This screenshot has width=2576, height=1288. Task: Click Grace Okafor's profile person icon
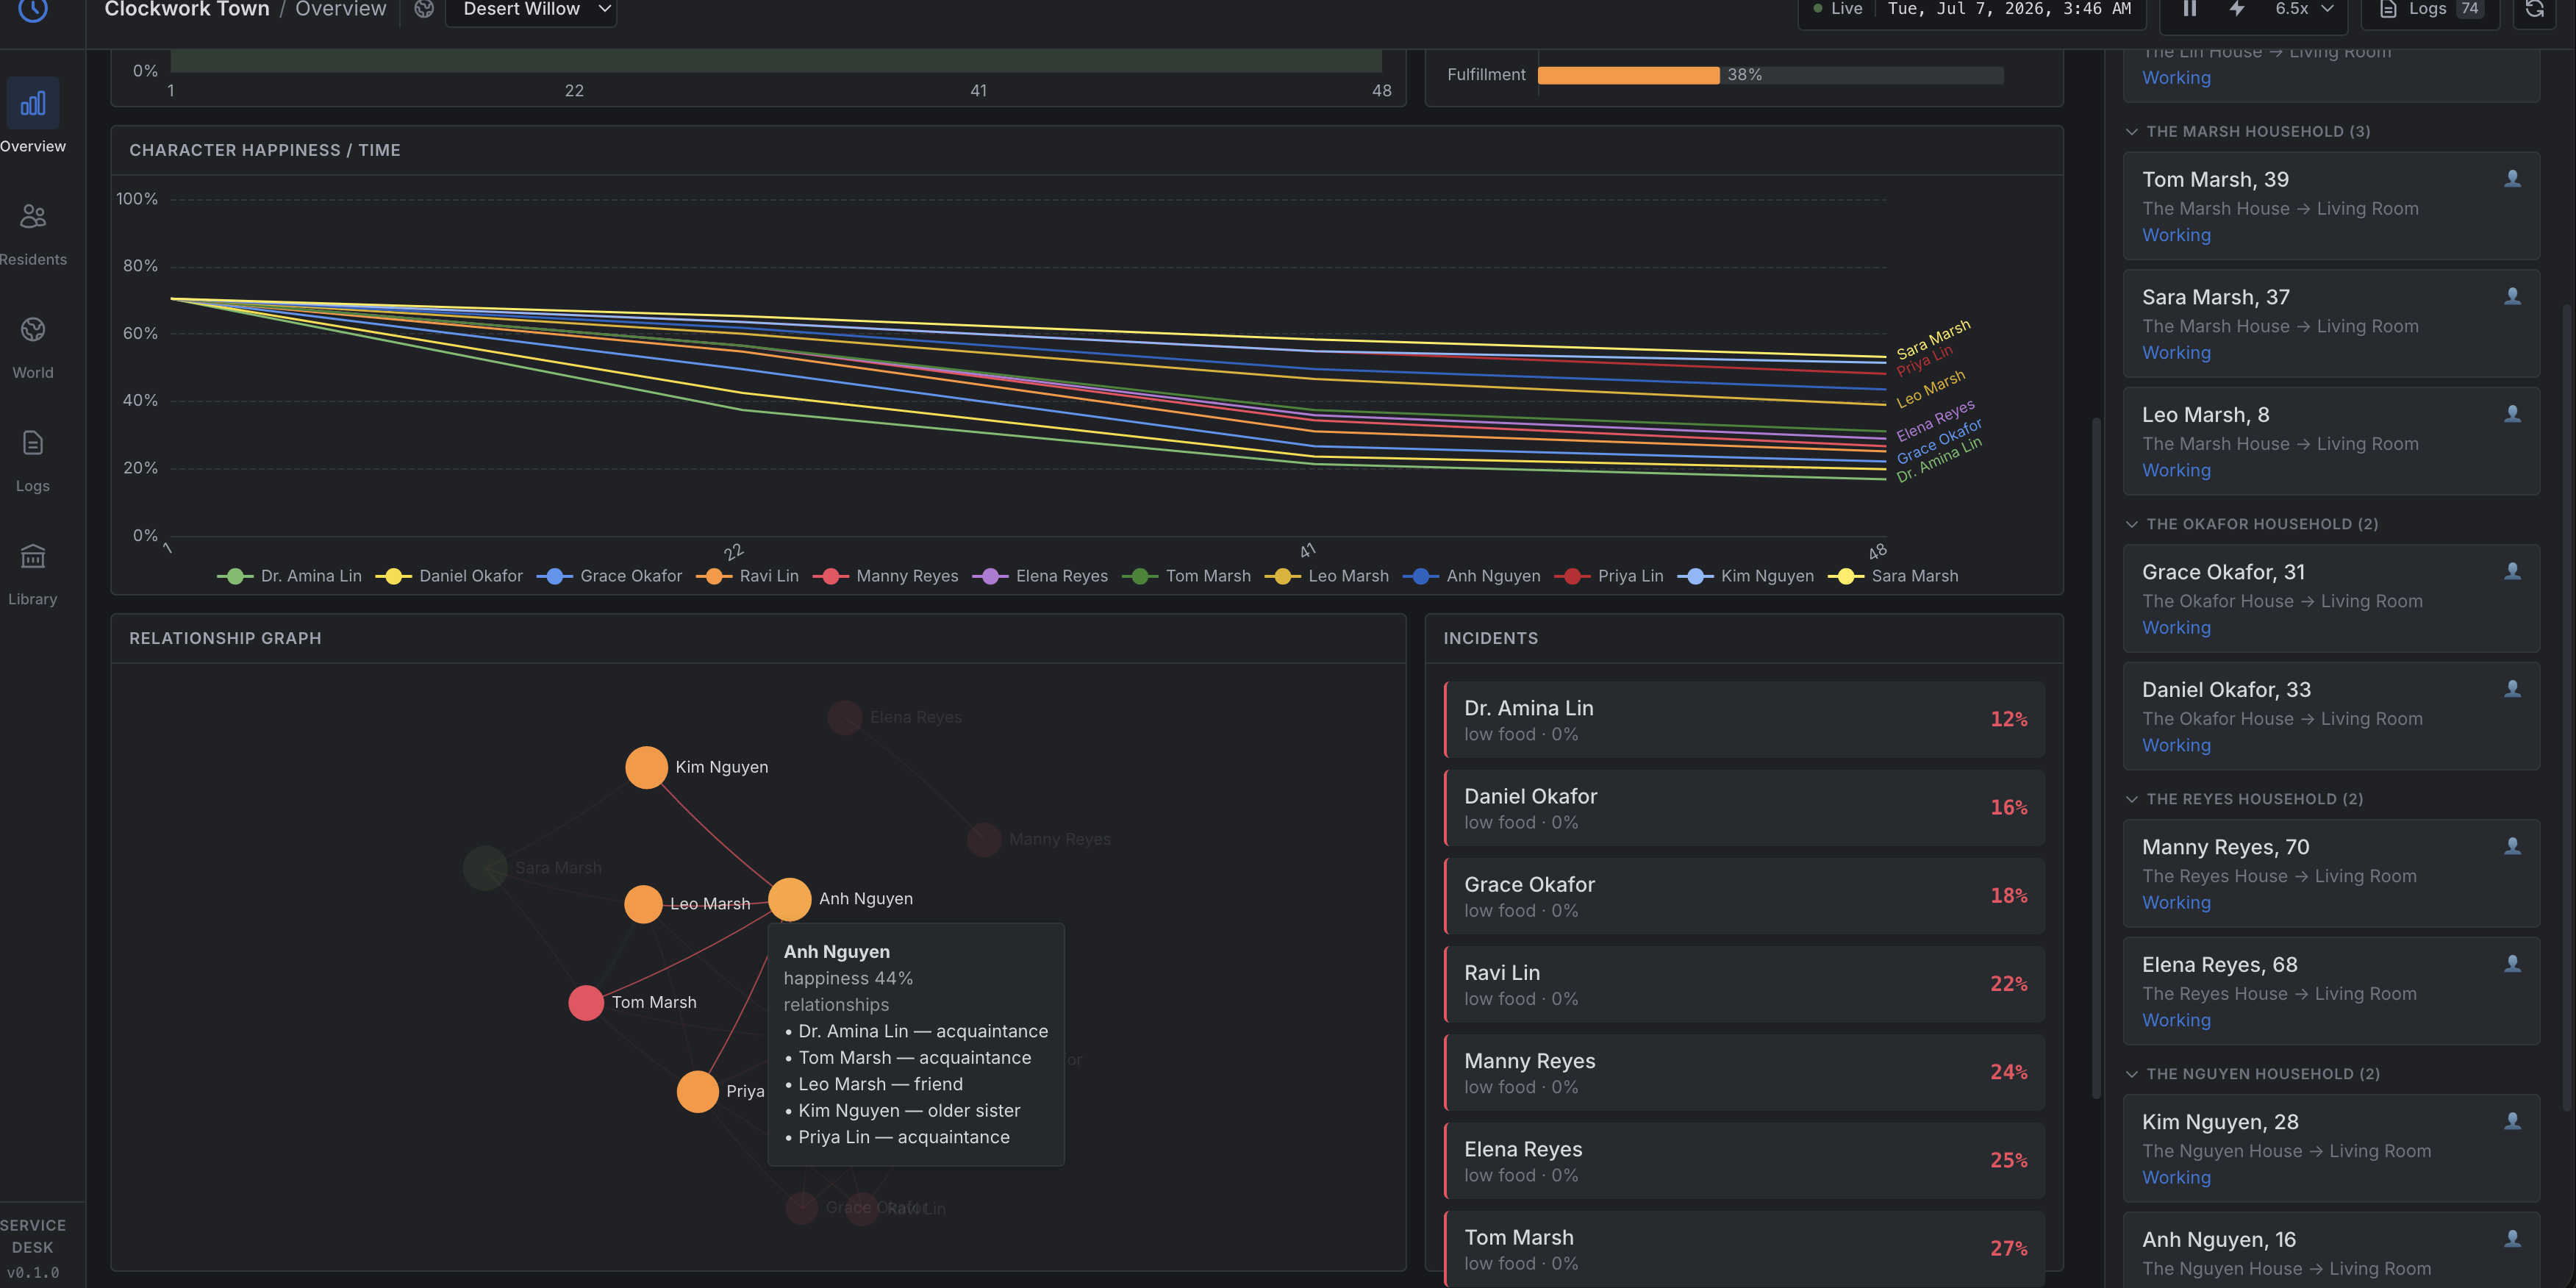(2511, 571)
